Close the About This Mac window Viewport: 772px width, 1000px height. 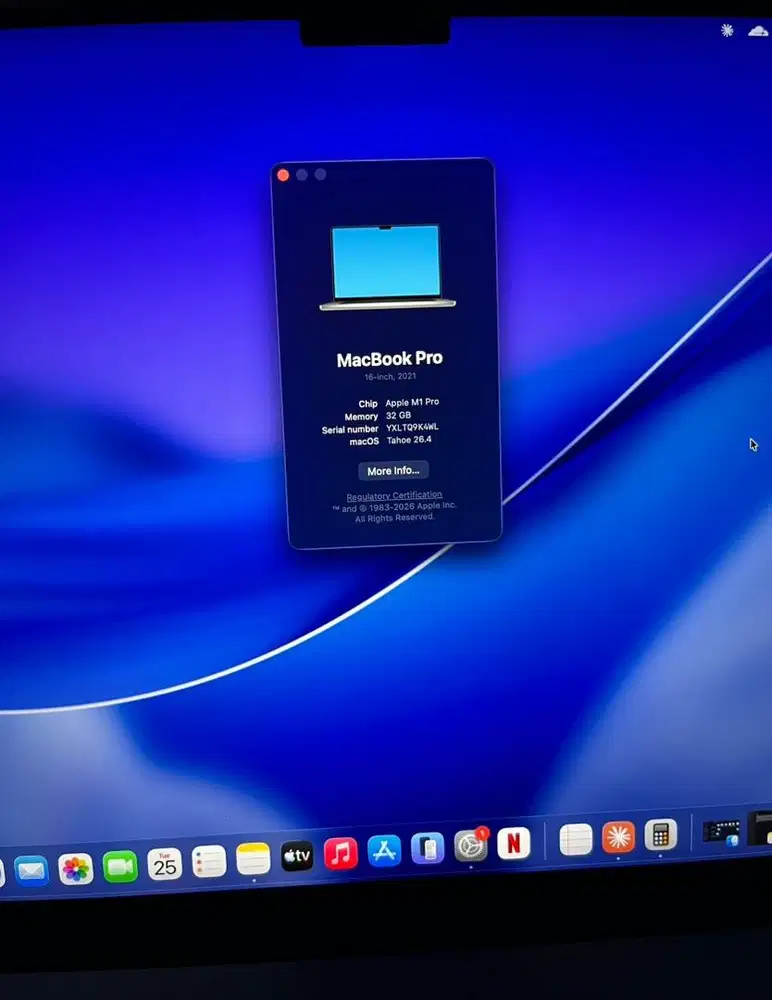283,175
